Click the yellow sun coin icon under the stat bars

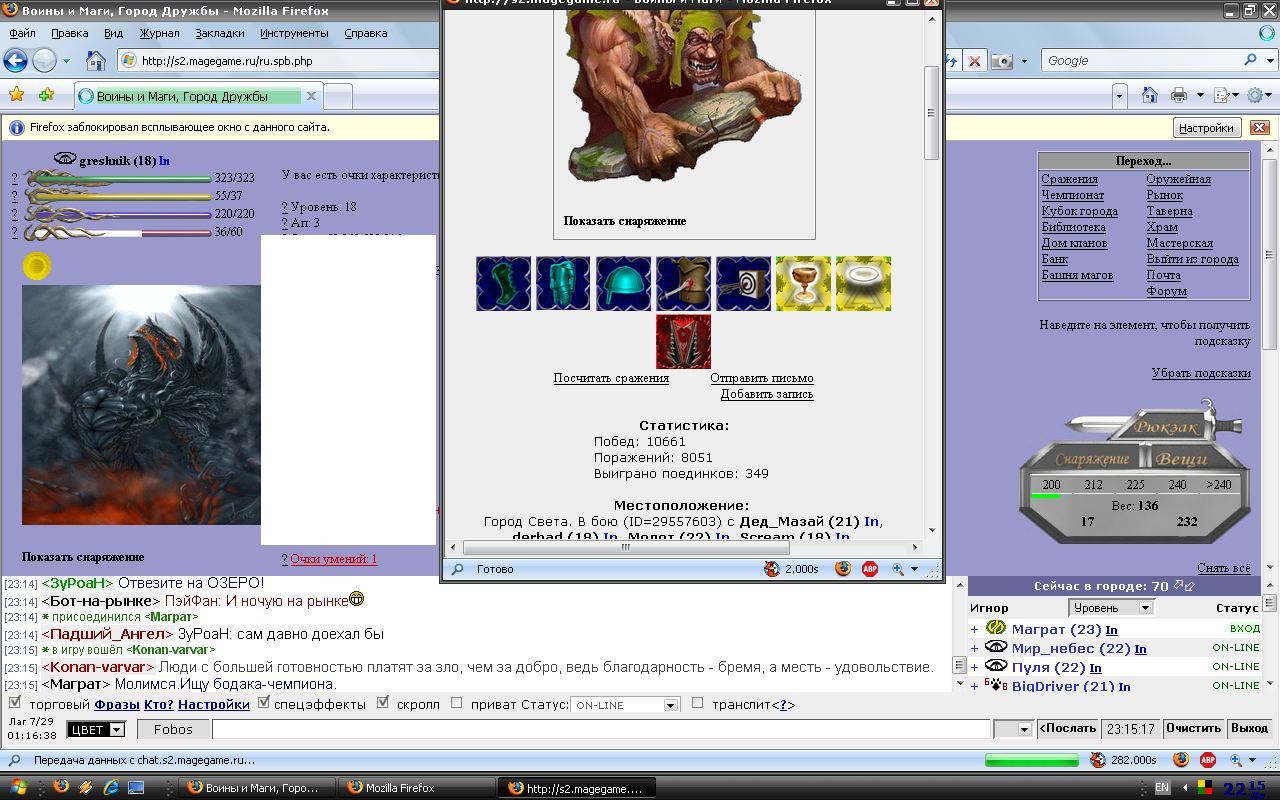point(37,265)
